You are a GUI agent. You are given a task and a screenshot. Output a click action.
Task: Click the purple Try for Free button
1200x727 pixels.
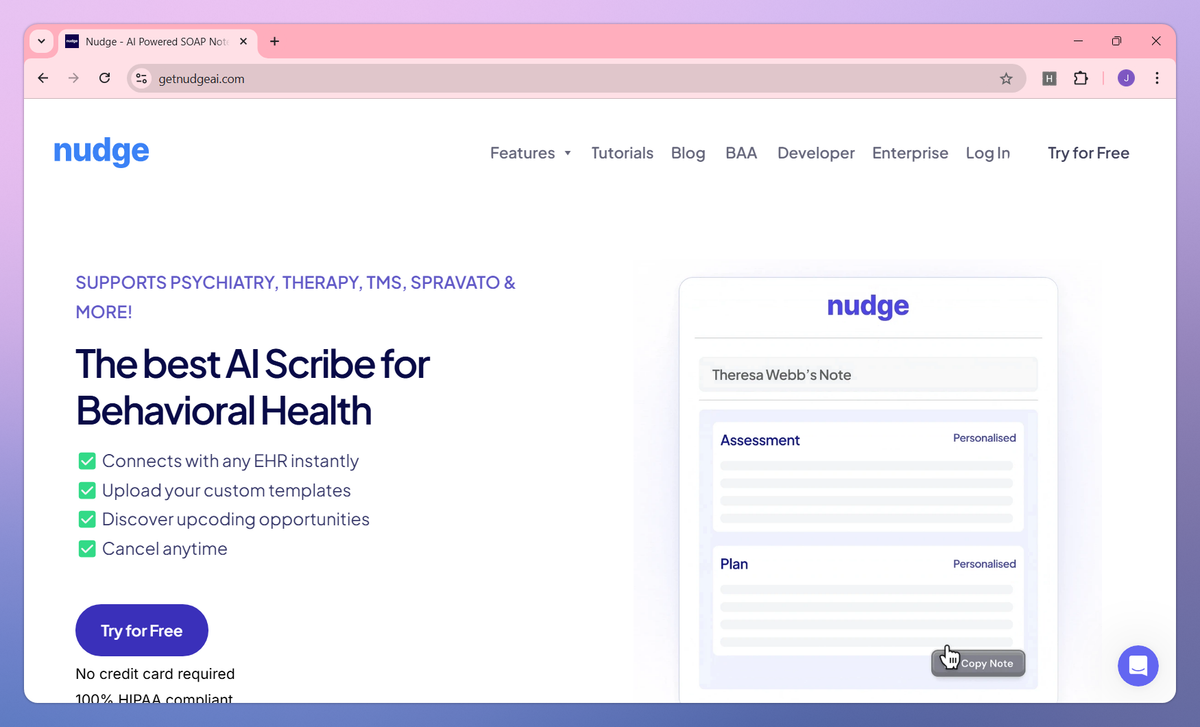coord(142,631)
